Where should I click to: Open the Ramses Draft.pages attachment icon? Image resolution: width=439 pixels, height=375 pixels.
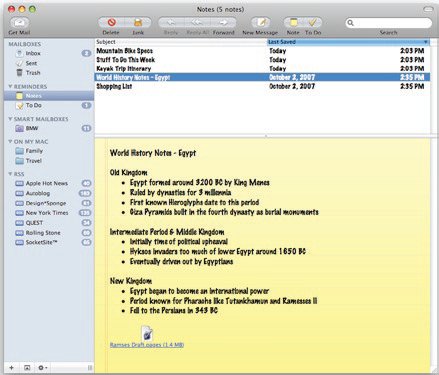tap(147, 333)
